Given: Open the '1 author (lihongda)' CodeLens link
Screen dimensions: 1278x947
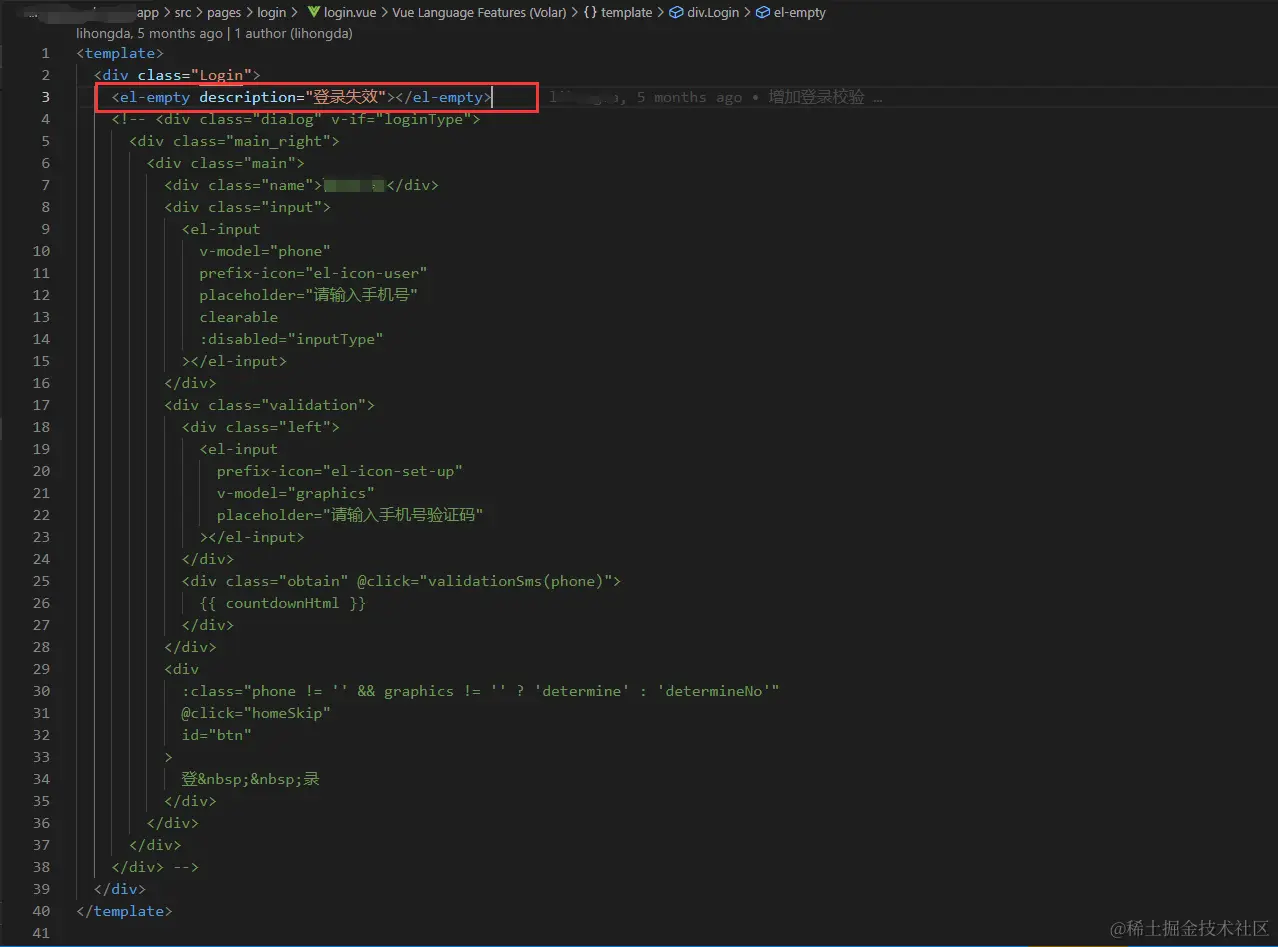Looking at the screenshot, I should (294, 33).
